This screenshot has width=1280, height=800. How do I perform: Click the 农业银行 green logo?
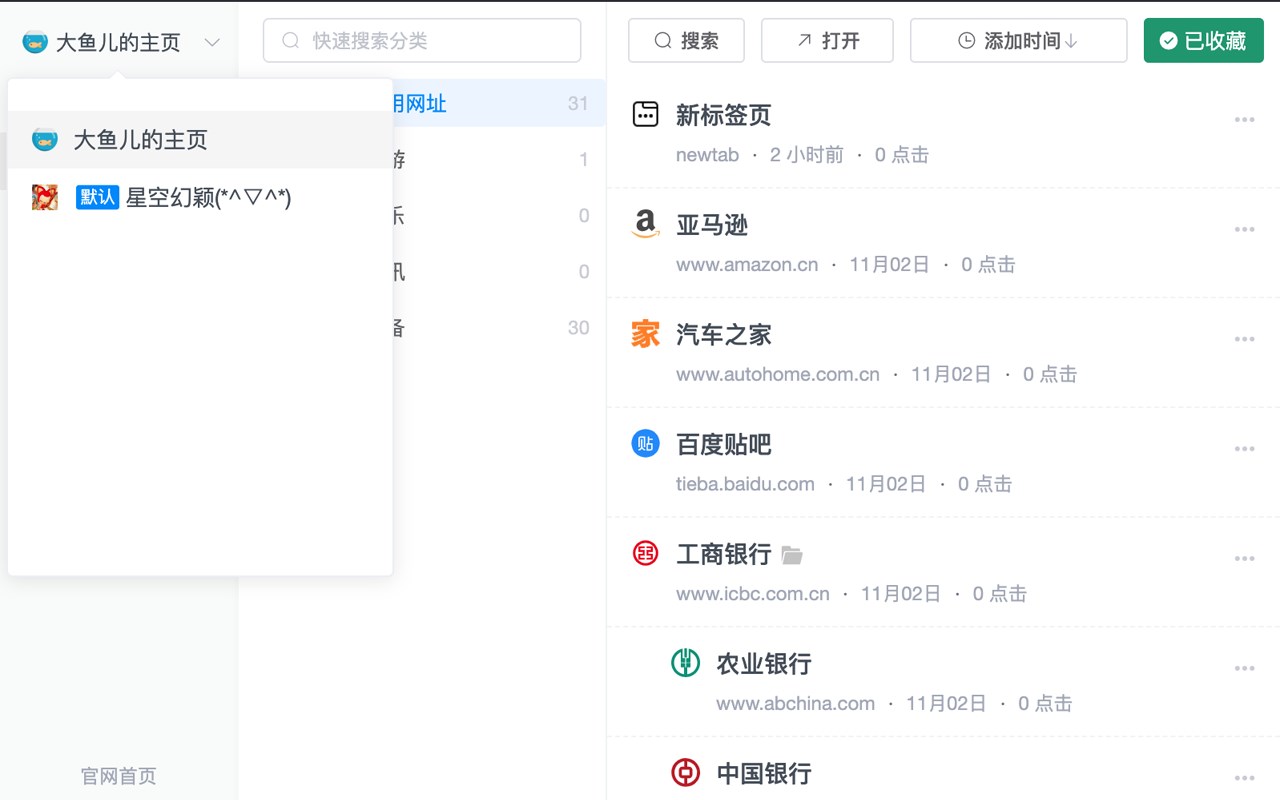686,663
